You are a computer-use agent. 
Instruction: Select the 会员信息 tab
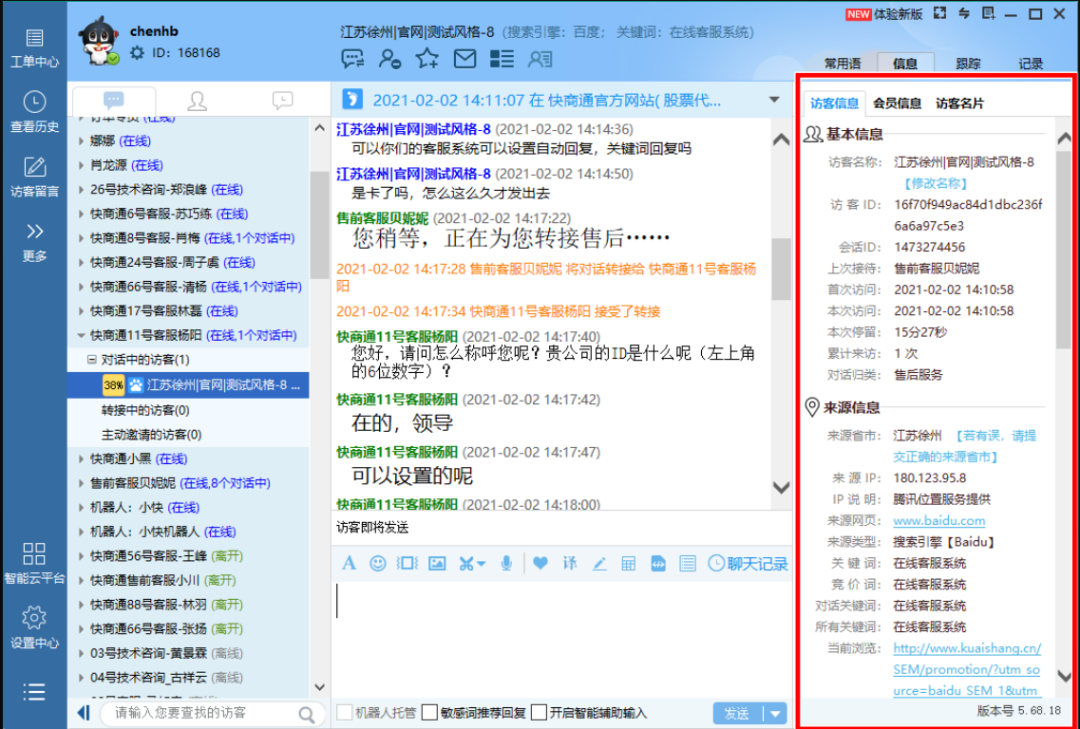click(x=897, y=103)
